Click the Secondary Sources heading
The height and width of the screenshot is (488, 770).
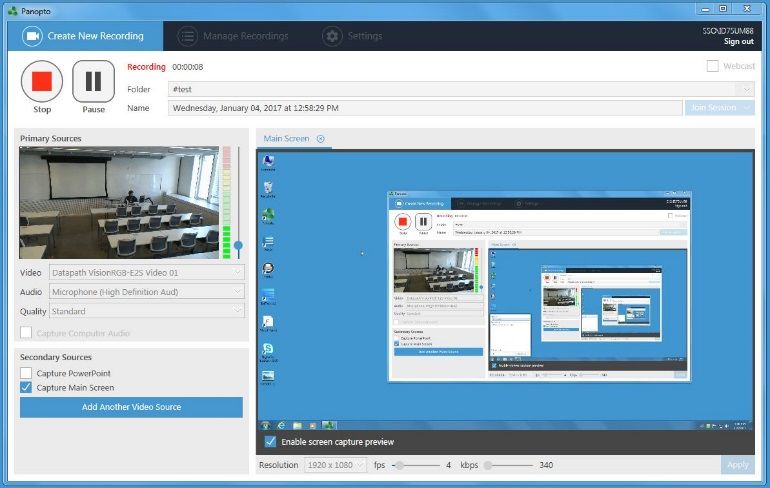pos(55,357)
